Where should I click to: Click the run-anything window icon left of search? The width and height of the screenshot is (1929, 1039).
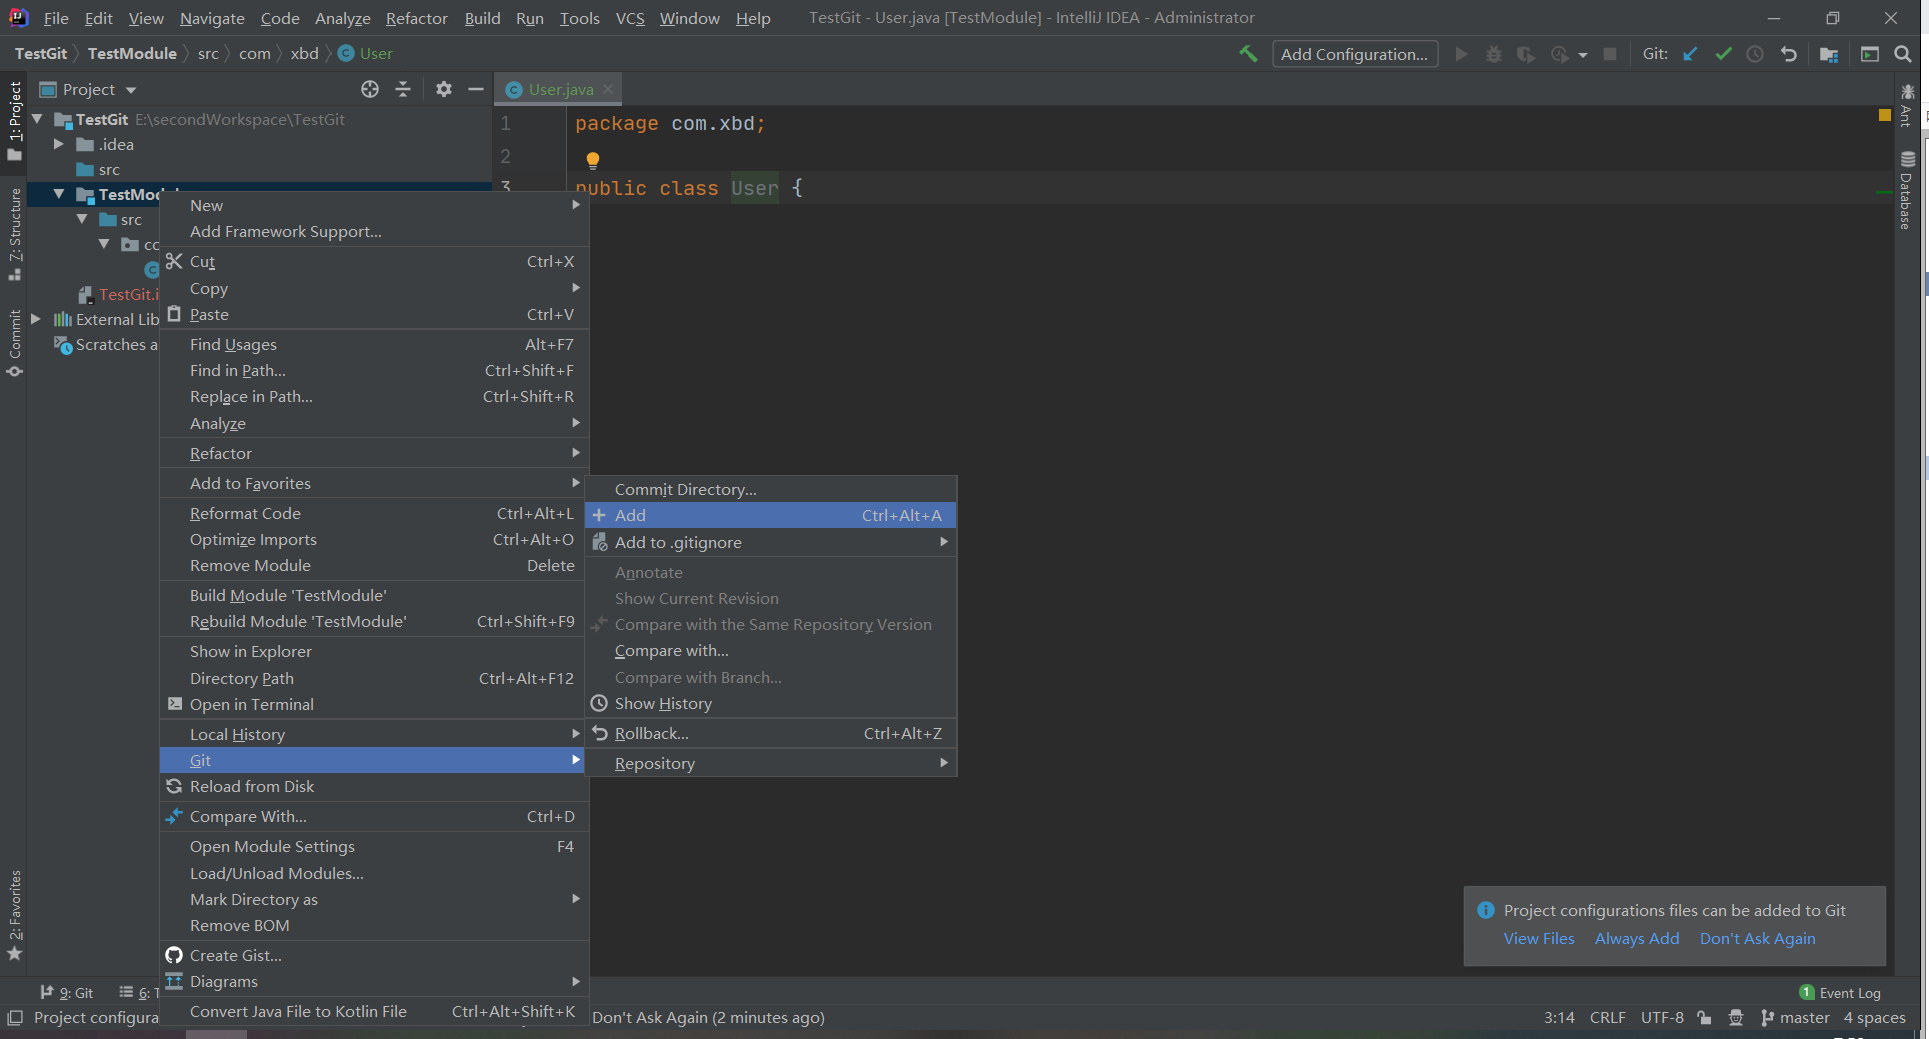coord(1869,54)
